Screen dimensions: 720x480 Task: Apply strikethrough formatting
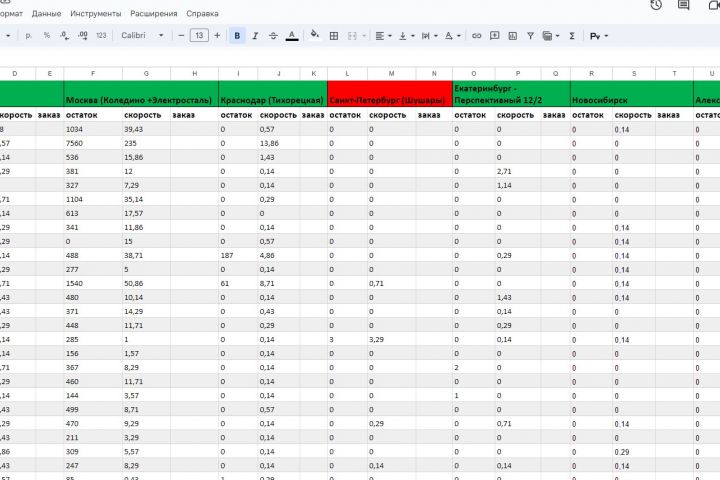(x=273, y=35)
